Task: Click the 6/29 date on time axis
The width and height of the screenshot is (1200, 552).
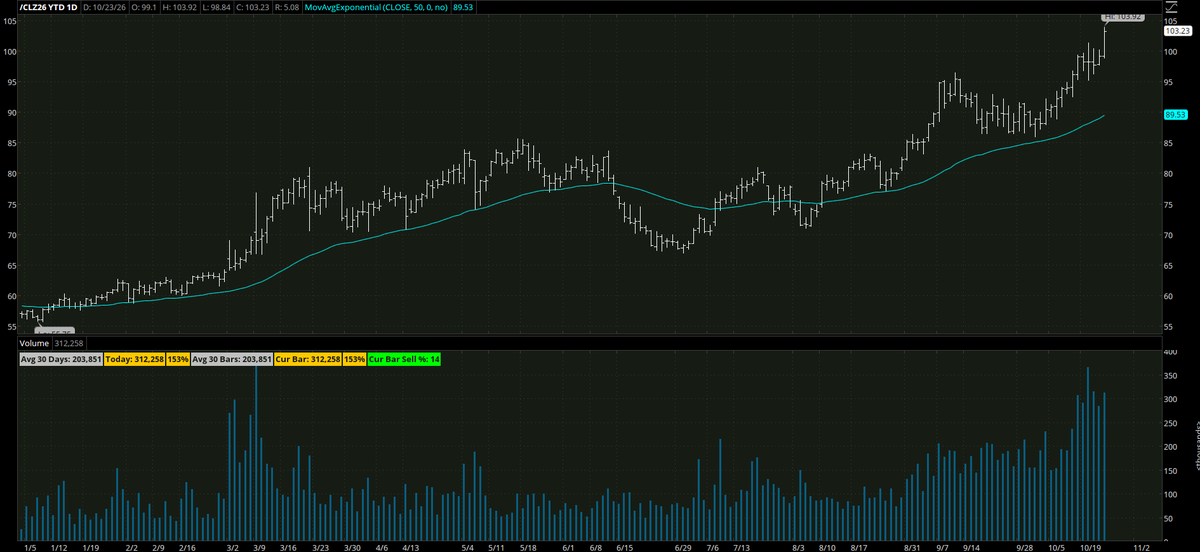Action: tap(684, 547)
